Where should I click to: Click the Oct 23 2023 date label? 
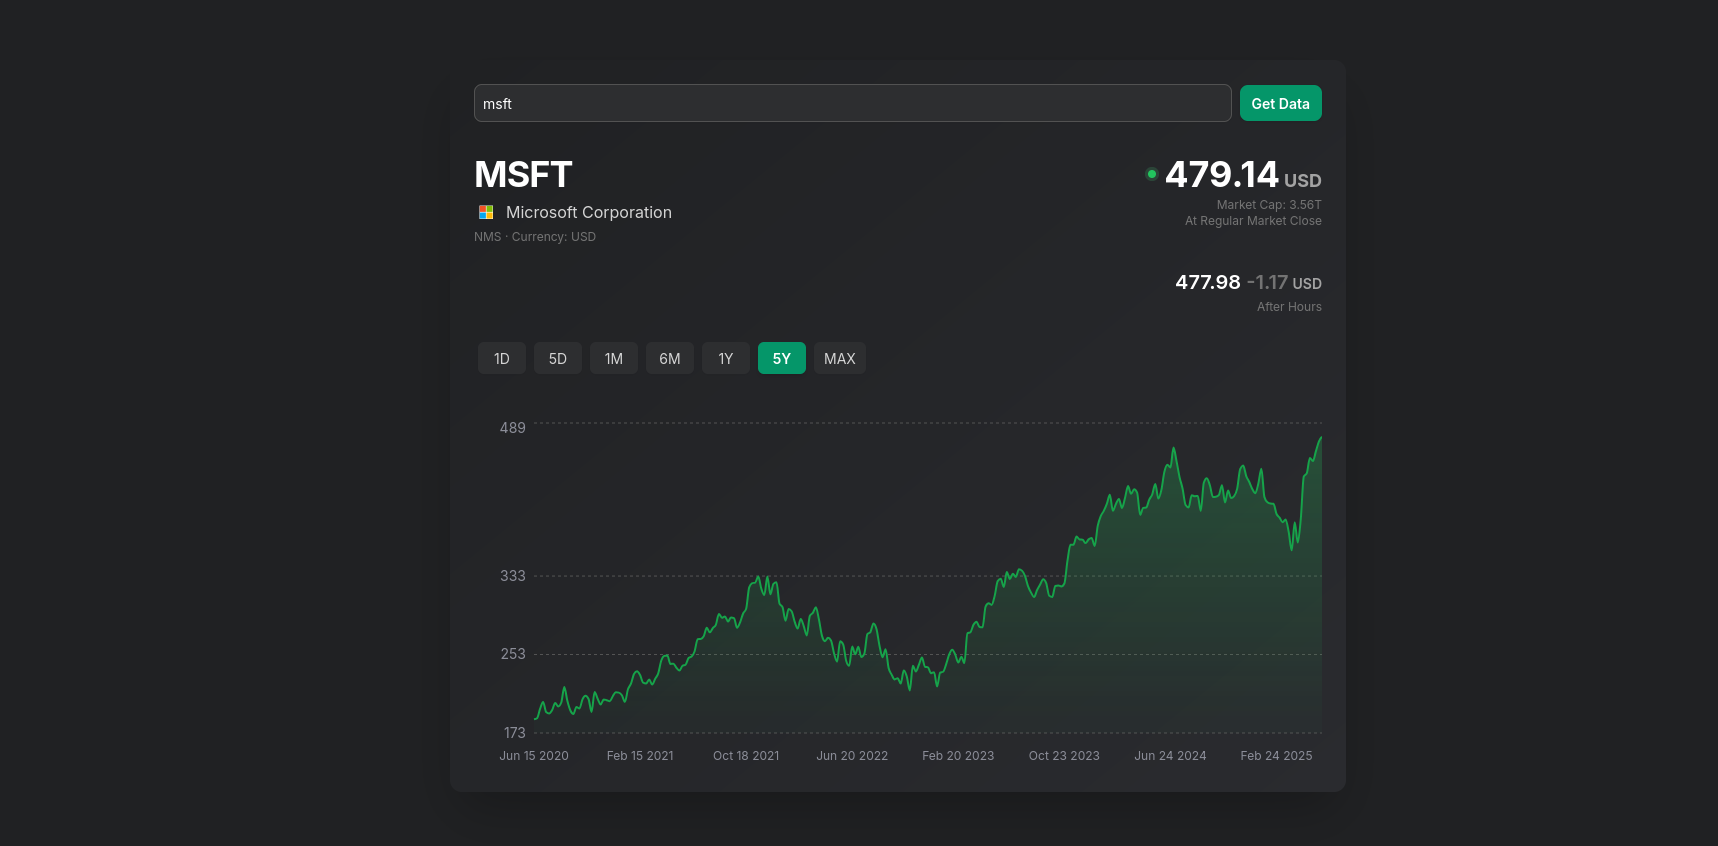1064,756
